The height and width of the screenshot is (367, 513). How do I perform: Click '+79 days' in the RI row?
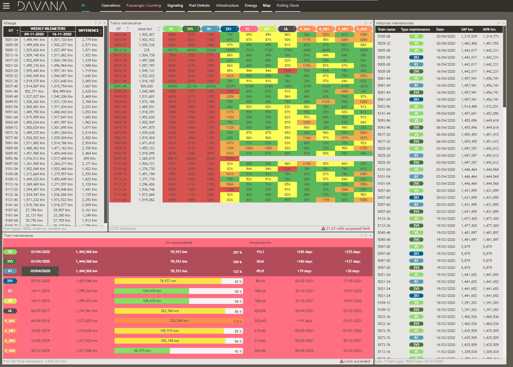click(304, 271)
